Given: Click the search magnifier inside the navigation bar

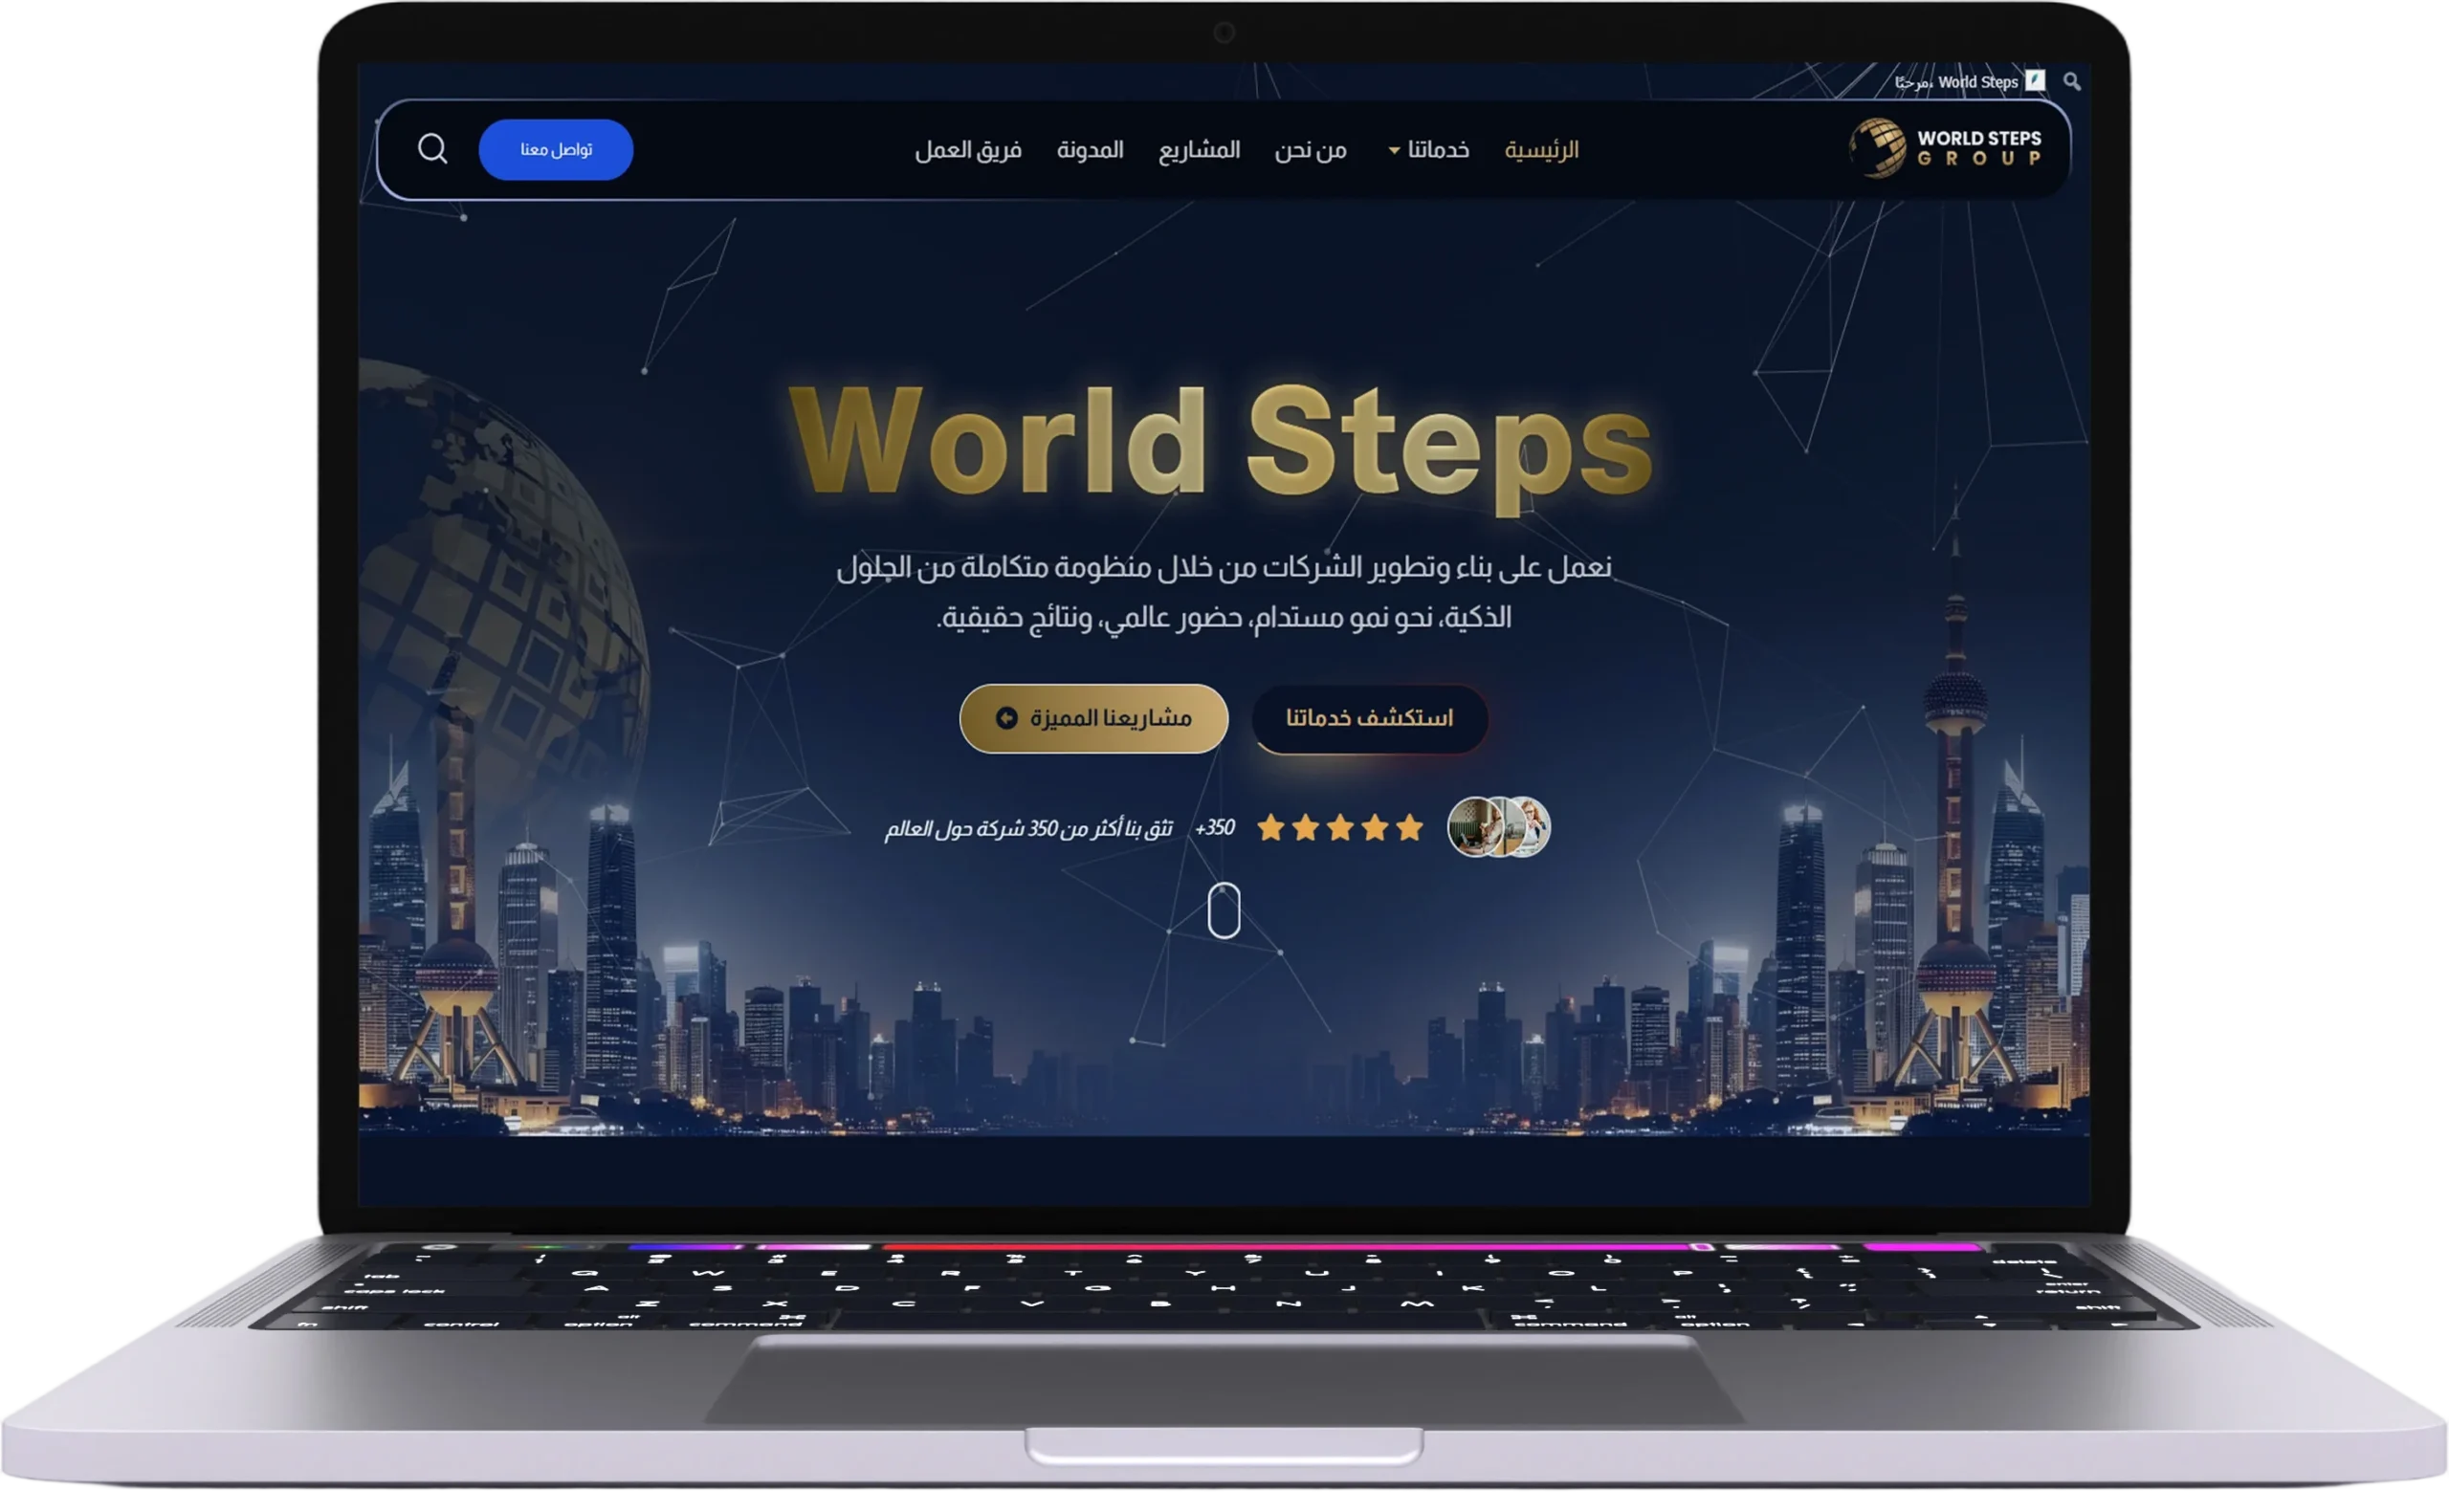Looking at the screenshot, I should 434,149.
